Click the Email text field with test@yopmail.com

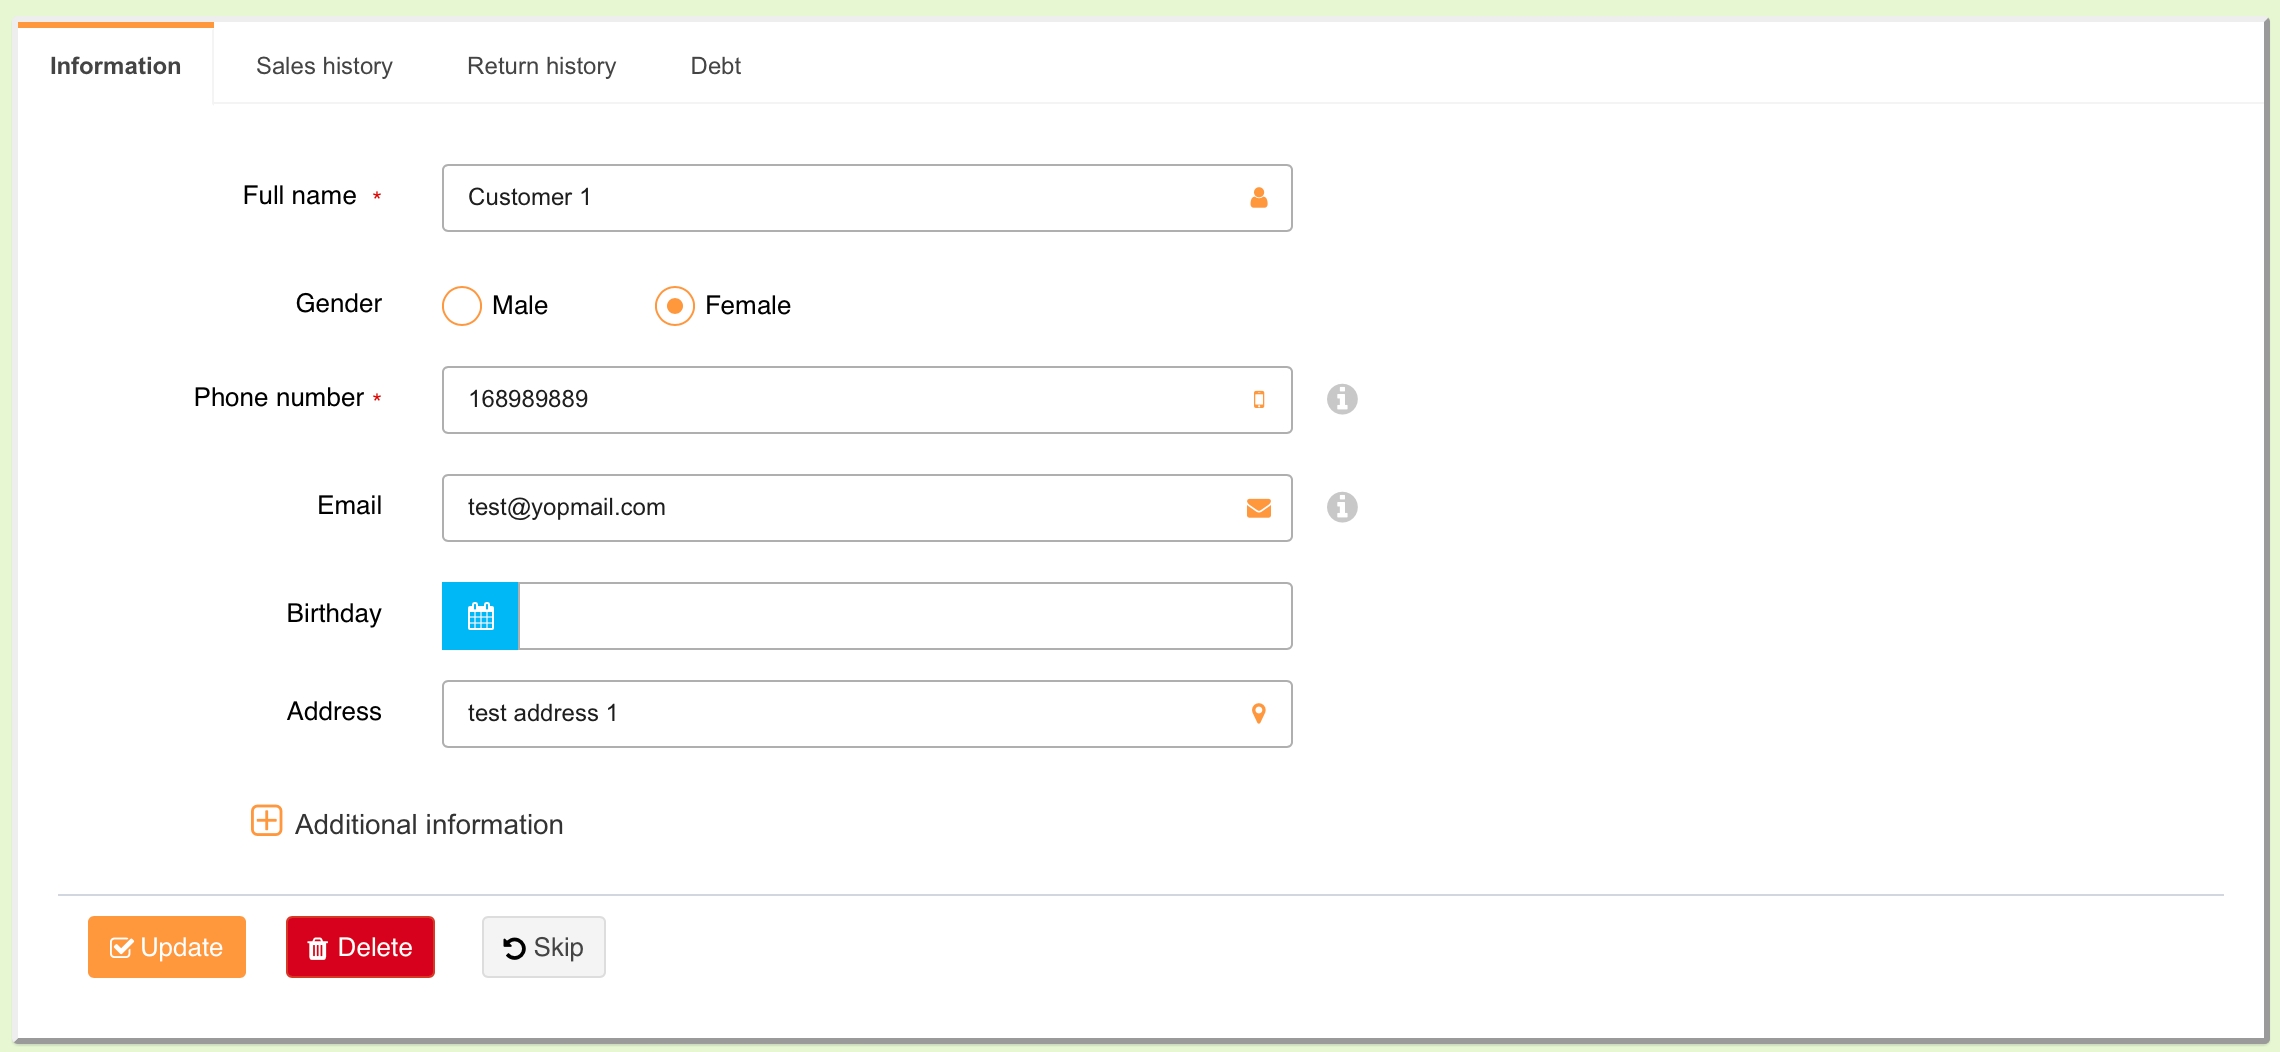point(840,508)
